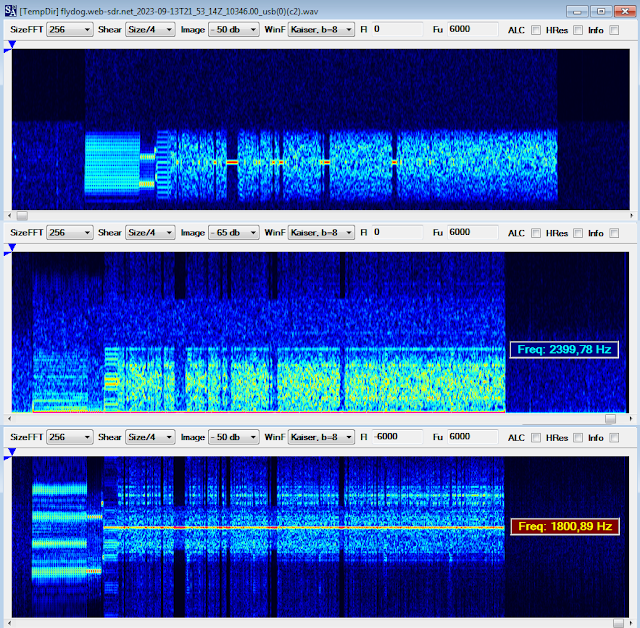Click blue position marker above bottom spectrogram
This screenshot has height=628, width=640.
pyautogui.click(x=12, y=451)
